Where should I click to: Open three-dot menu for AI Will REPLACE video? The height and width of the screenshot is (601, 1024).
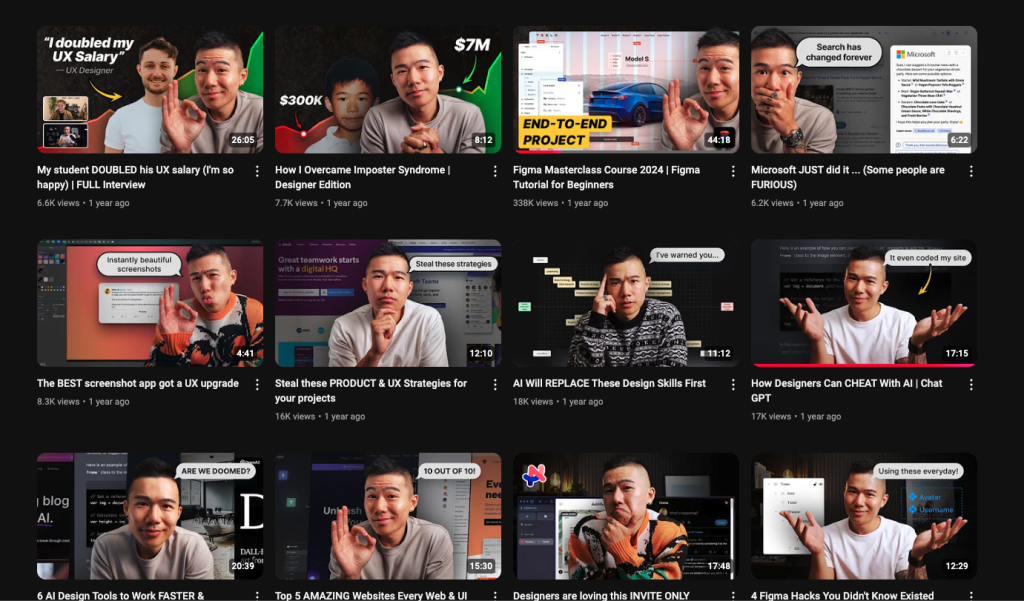(x=733, y=385)
